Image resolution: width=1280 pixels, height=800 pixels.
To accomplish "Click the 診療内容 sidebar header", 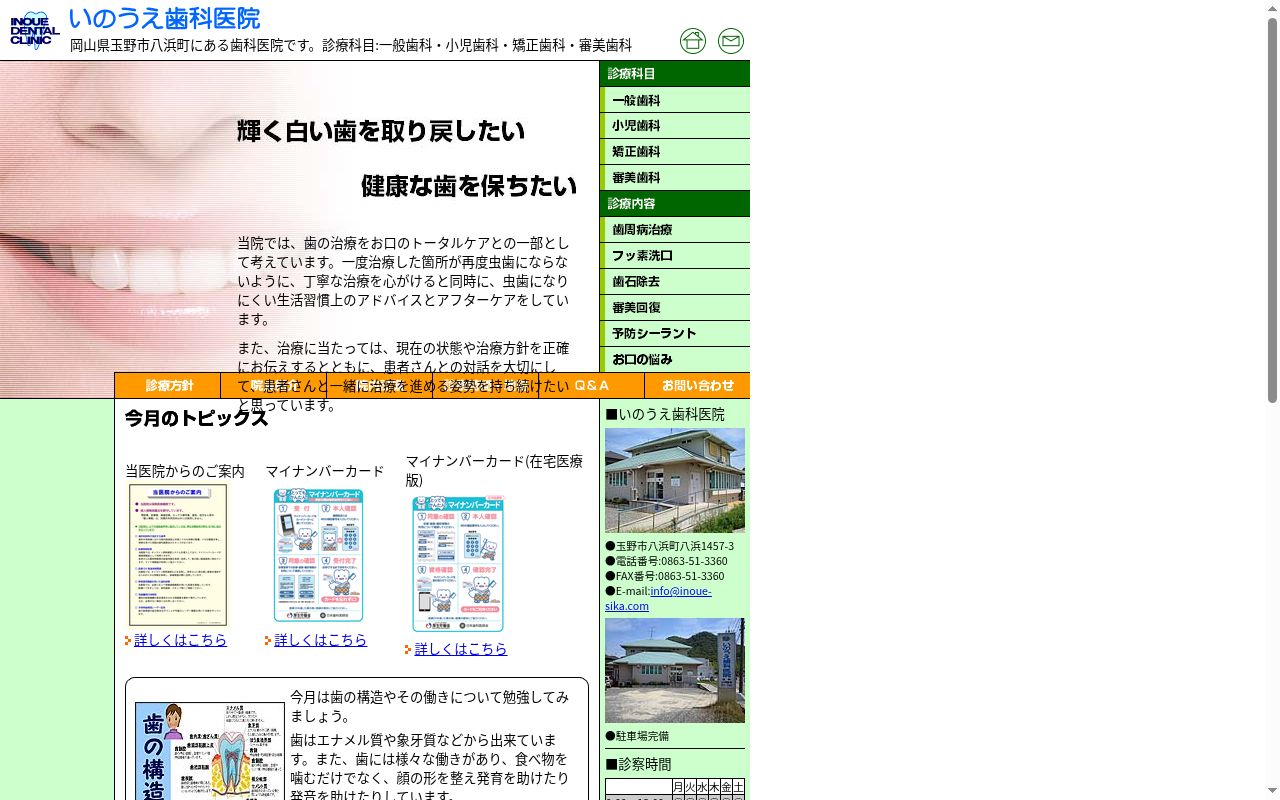I will 675,204.
